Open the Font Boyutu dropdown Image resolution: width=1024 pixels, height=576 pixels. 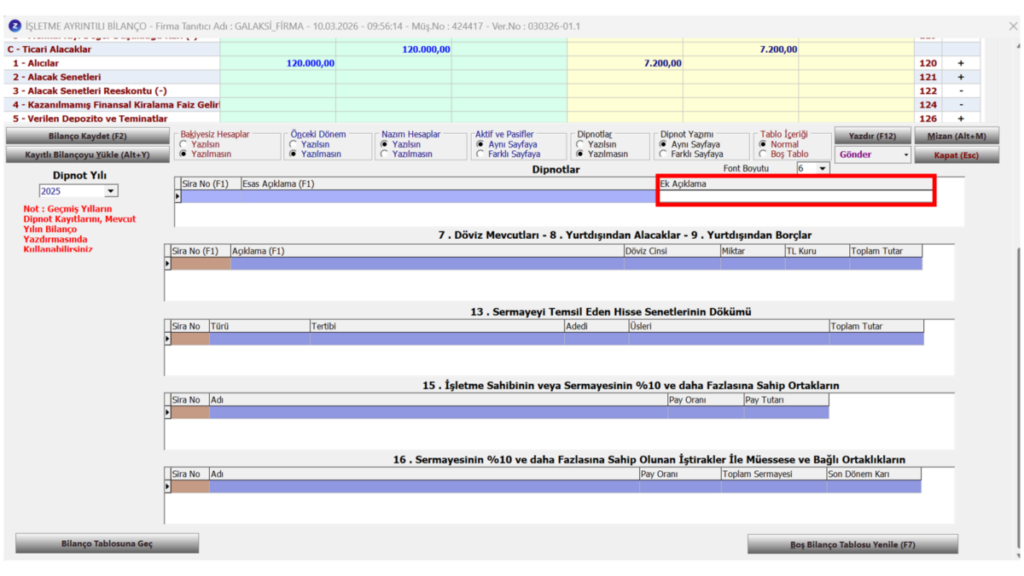coord(822,168)
